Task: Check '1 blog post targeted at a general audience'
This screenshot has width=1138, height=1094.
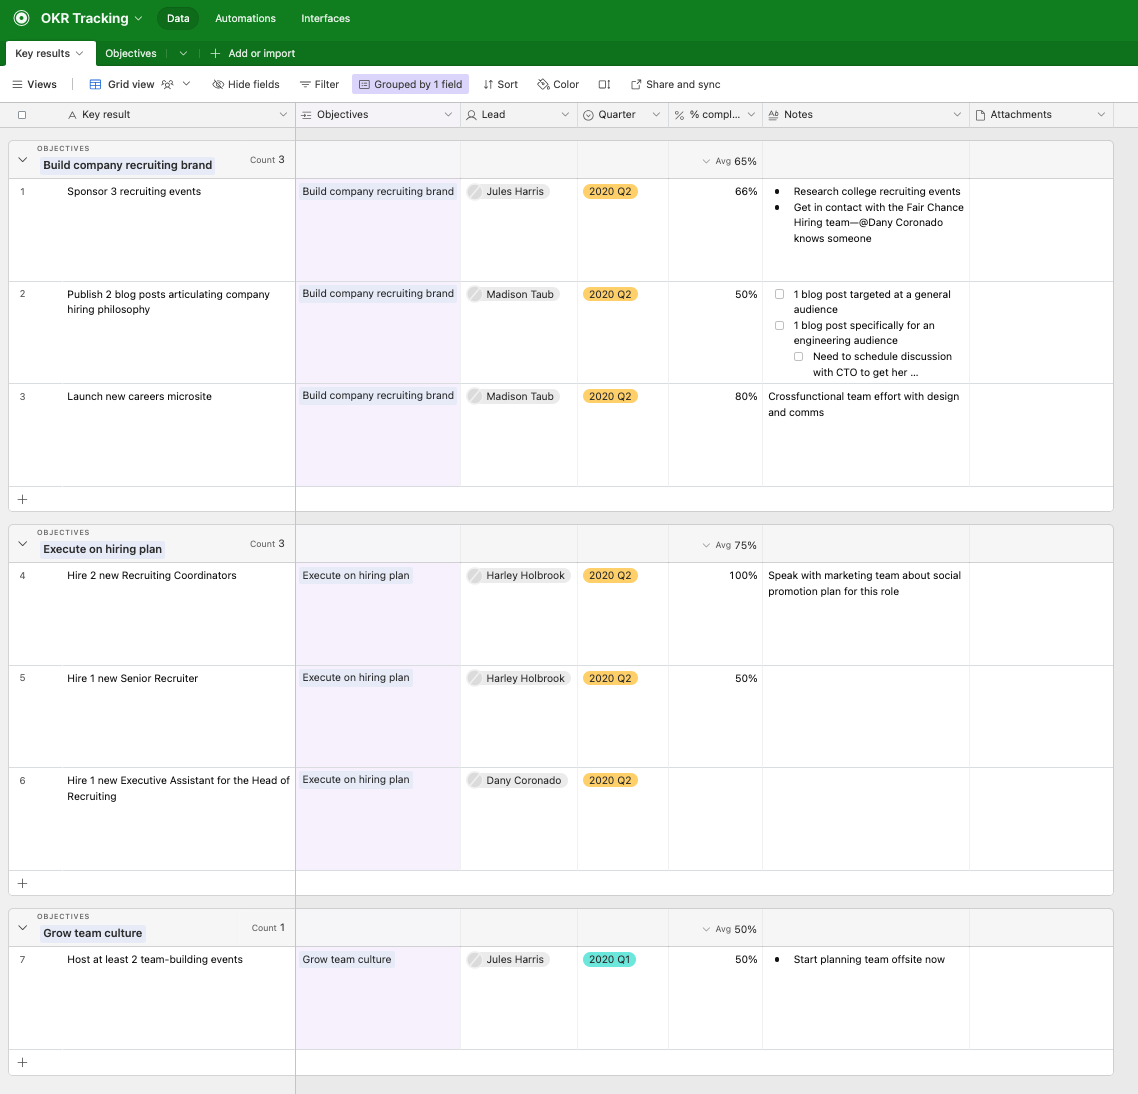Action: 780,295
